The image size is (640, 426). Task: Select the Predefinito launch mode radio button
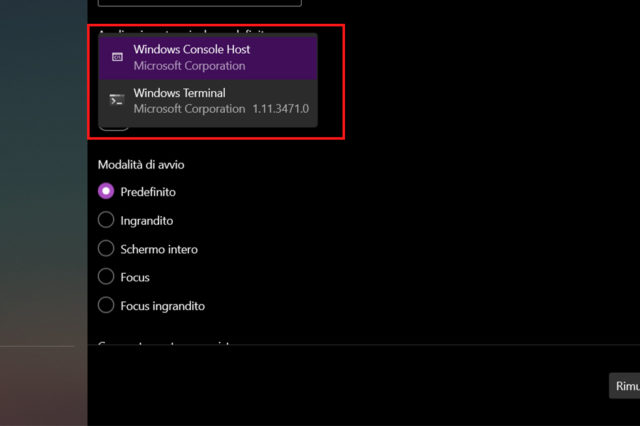(106, 191)
